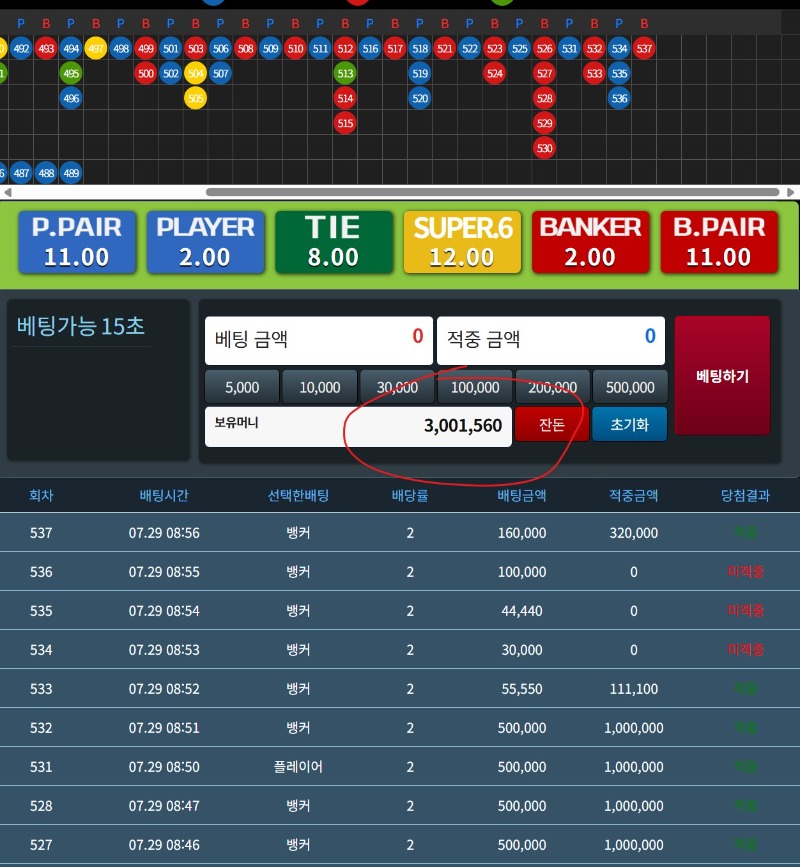Click bet time 07.29 08:47

(x=164, y=806)
